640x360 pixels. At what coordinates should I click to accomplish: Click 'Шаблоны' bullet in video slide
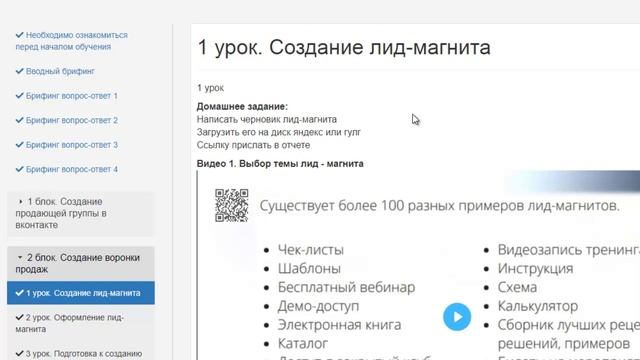coord(309,269)
